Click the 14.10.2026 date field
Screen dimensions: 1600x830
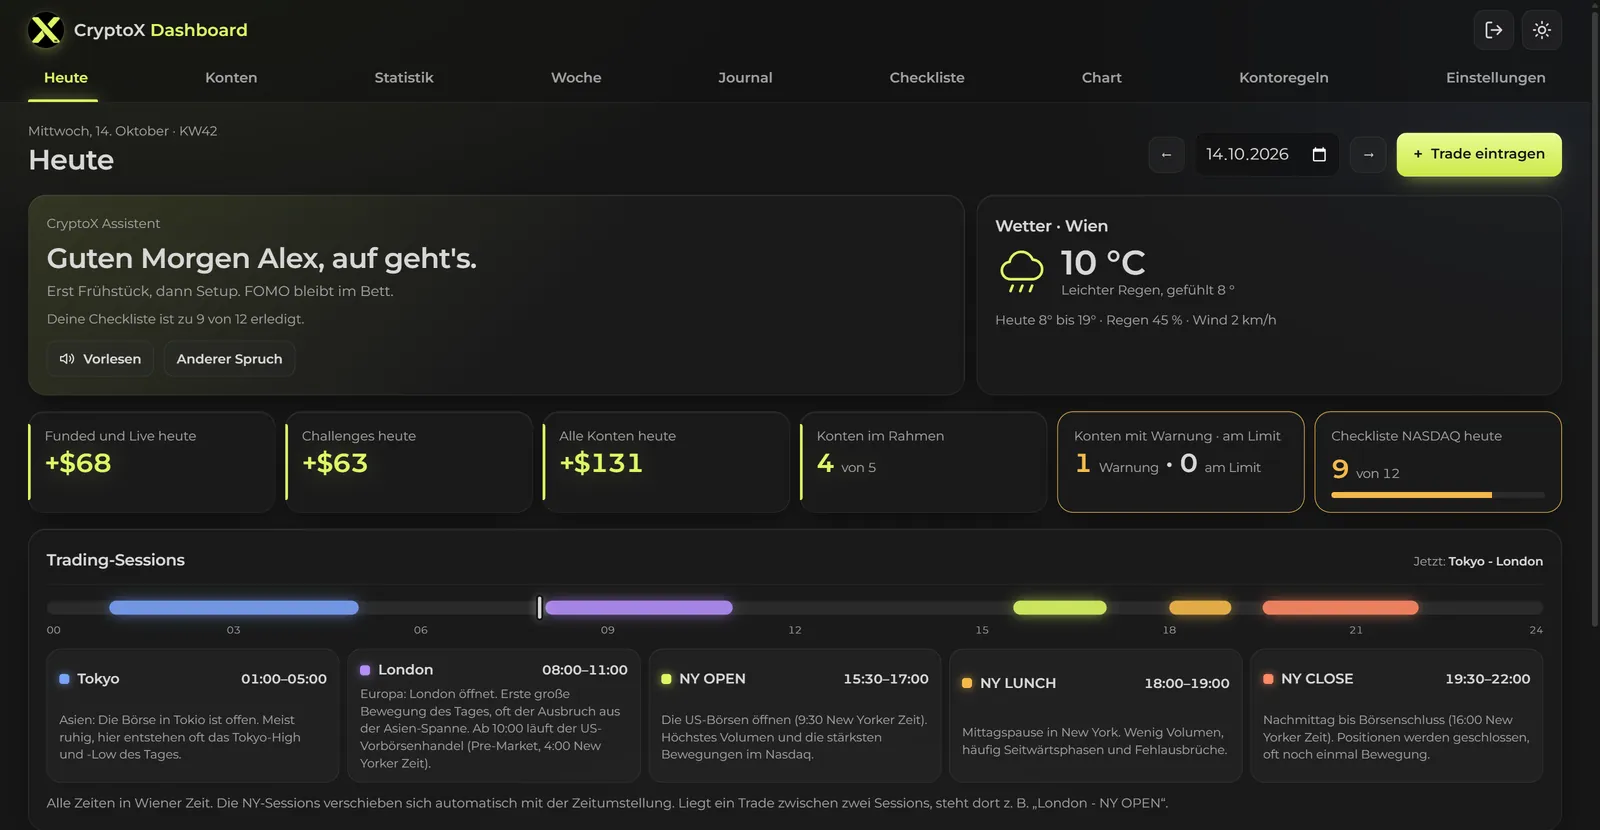click(1267, 154)
